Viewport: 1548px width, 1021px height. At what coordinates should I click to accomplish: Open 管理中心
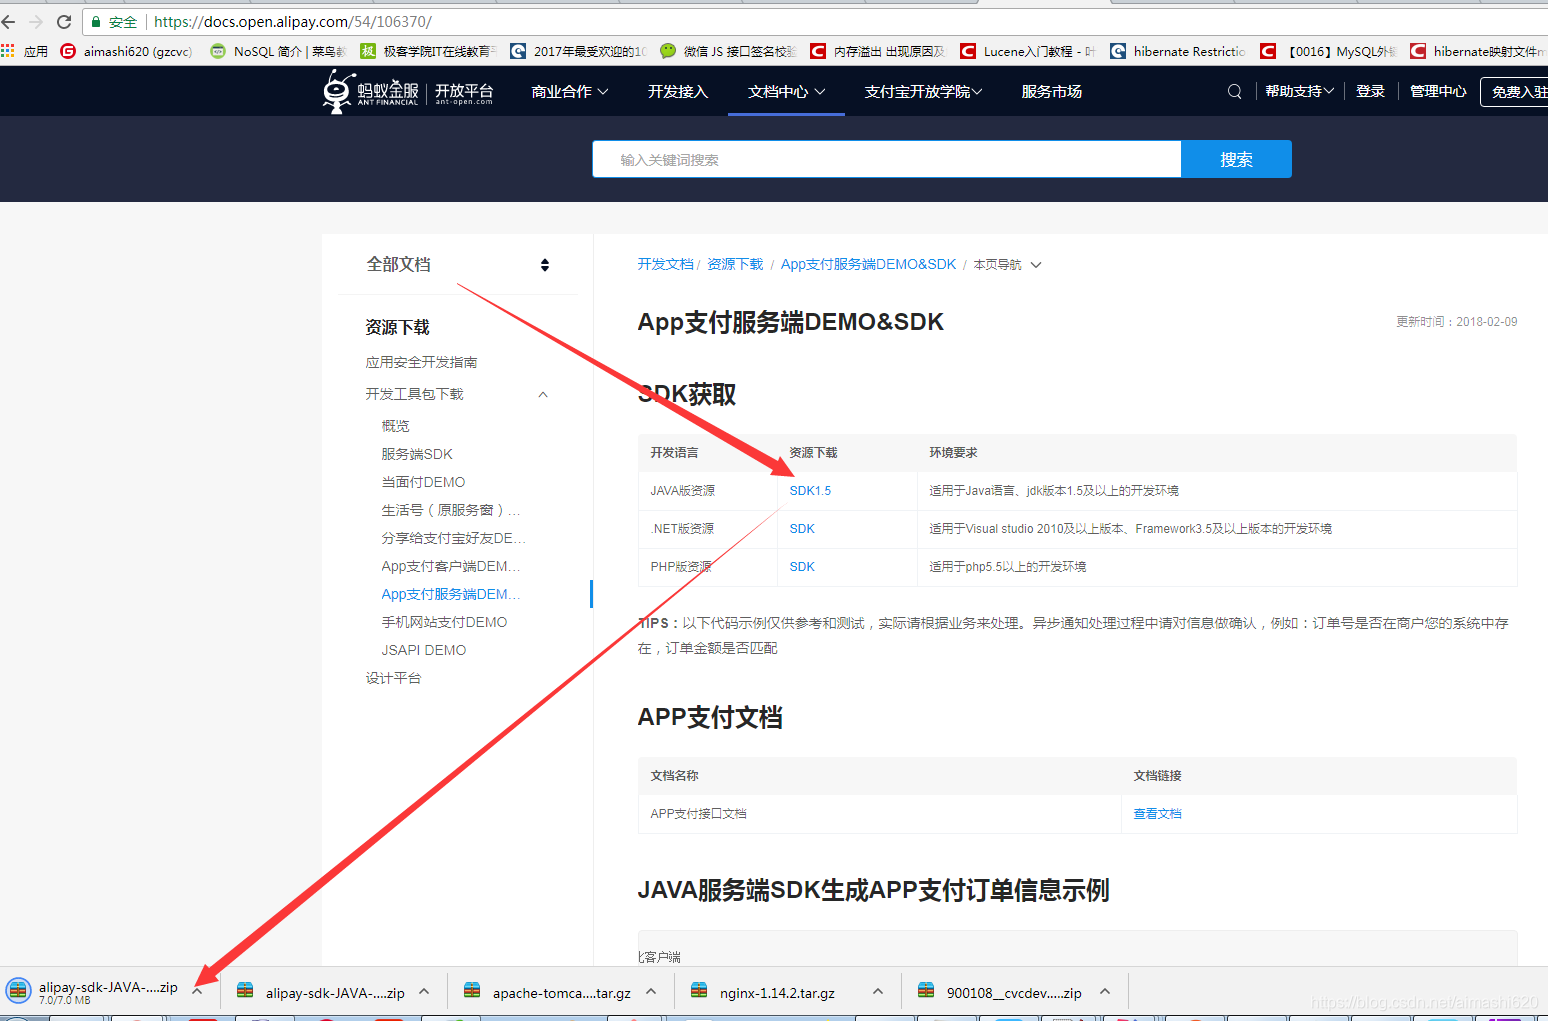coord(1438,91)
